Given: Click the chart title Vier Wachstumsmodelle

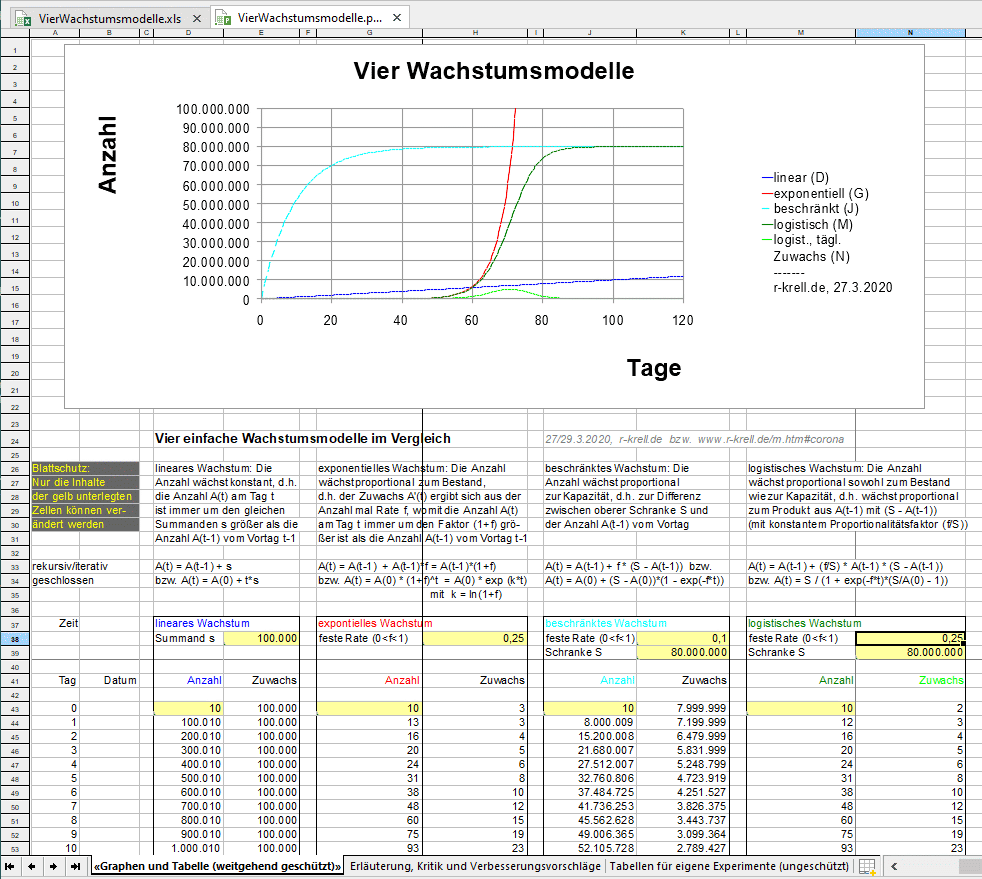Looking at the screenshot, I should click(493, 72).
